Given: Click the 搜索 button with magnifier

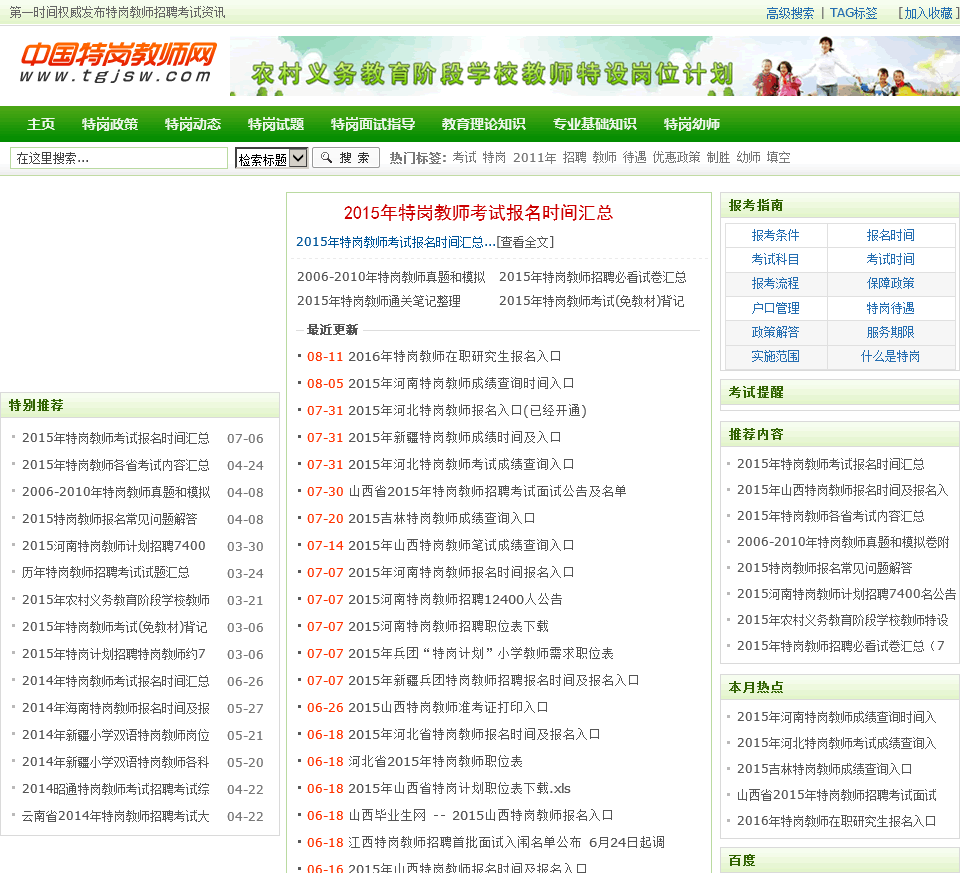Looking at the screenshot, I should pos(346,158).
